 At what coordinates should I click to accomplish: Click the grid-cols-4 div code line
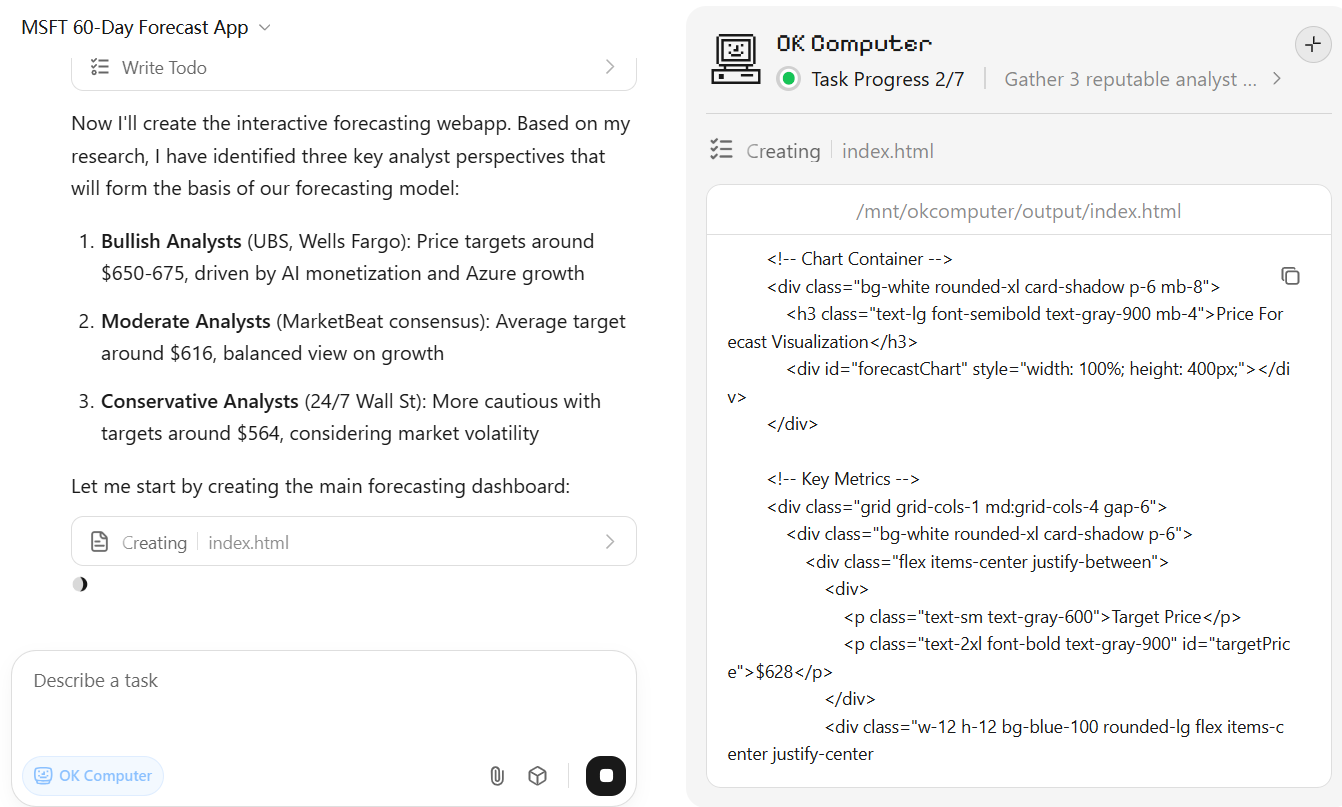[x=967, y=507]
